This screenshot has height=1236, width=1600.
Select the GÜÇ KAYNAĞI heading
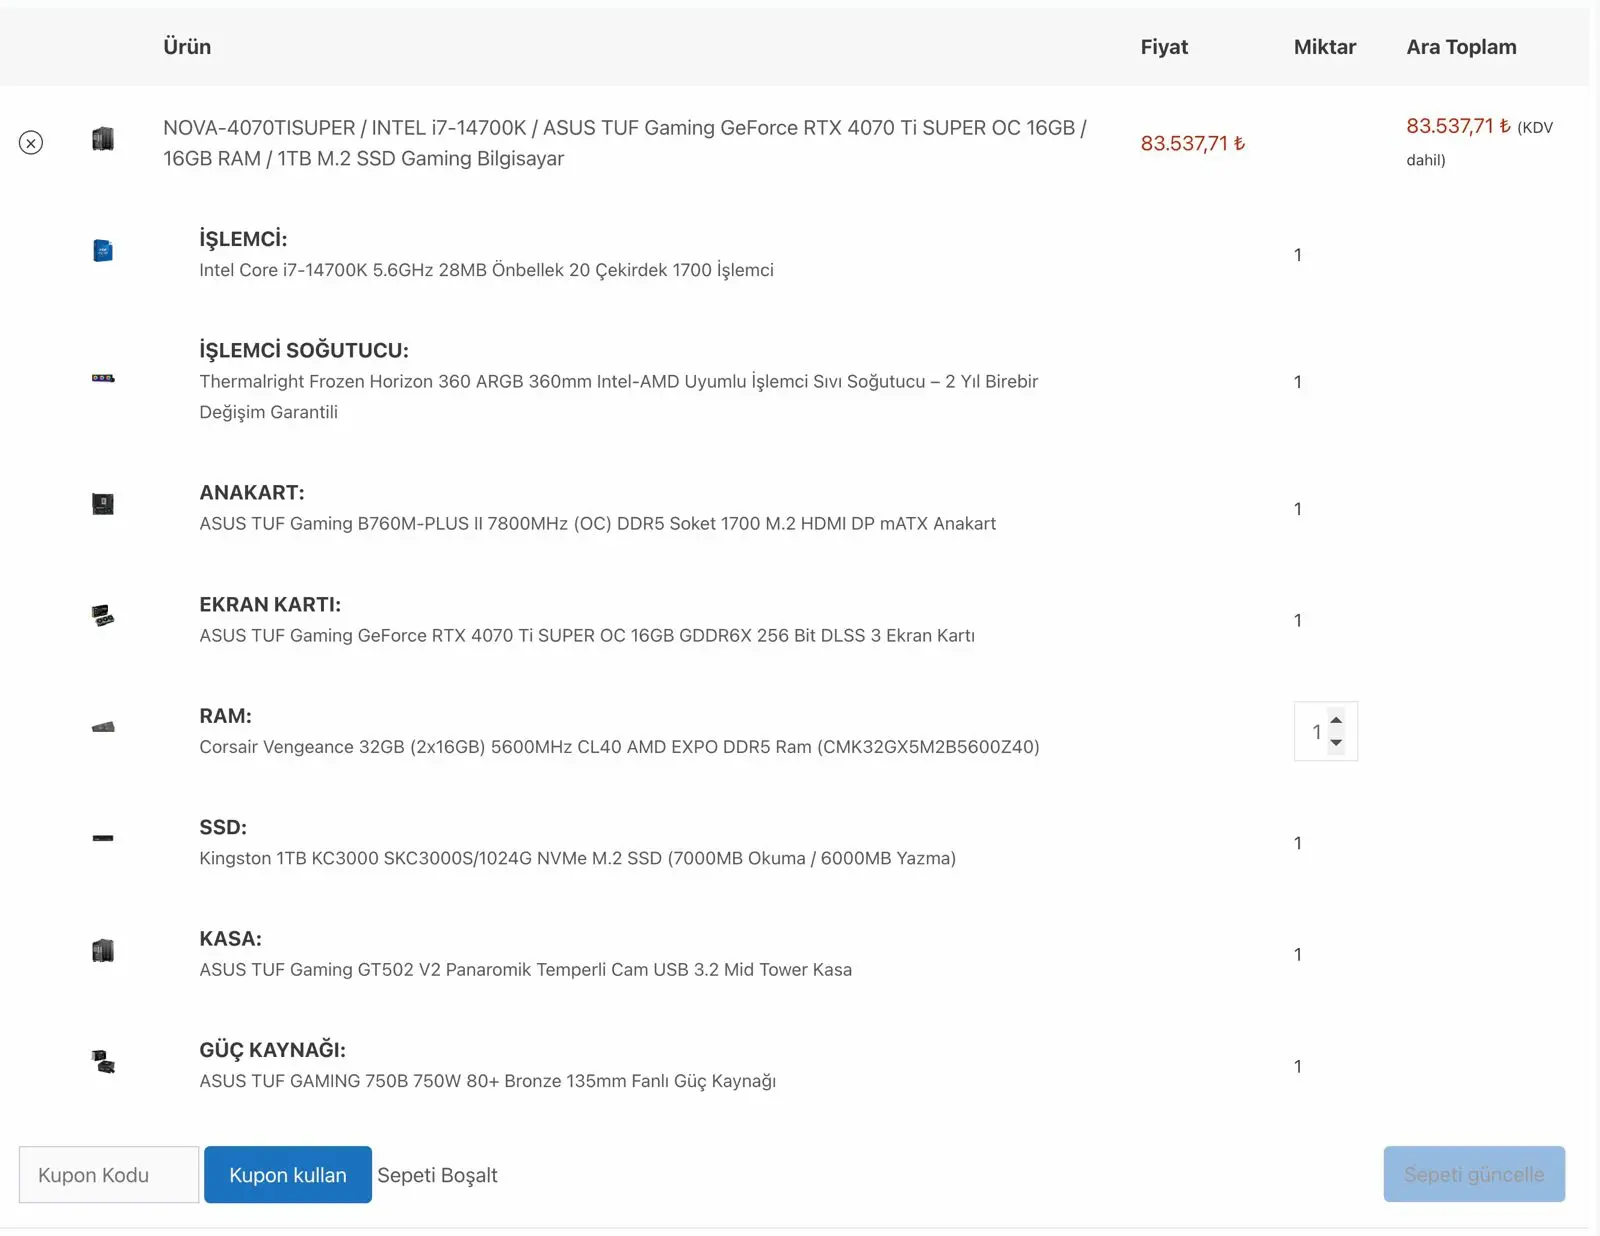(272, 1050)
